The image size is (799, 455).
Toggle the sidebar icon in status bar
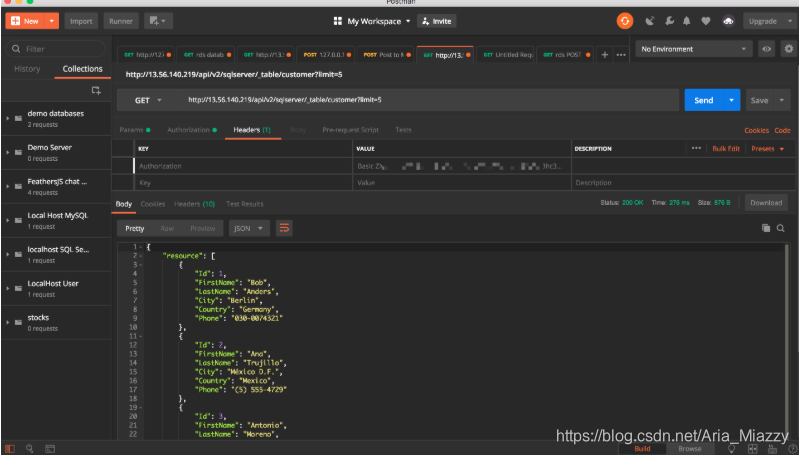(x=10, y=449)
